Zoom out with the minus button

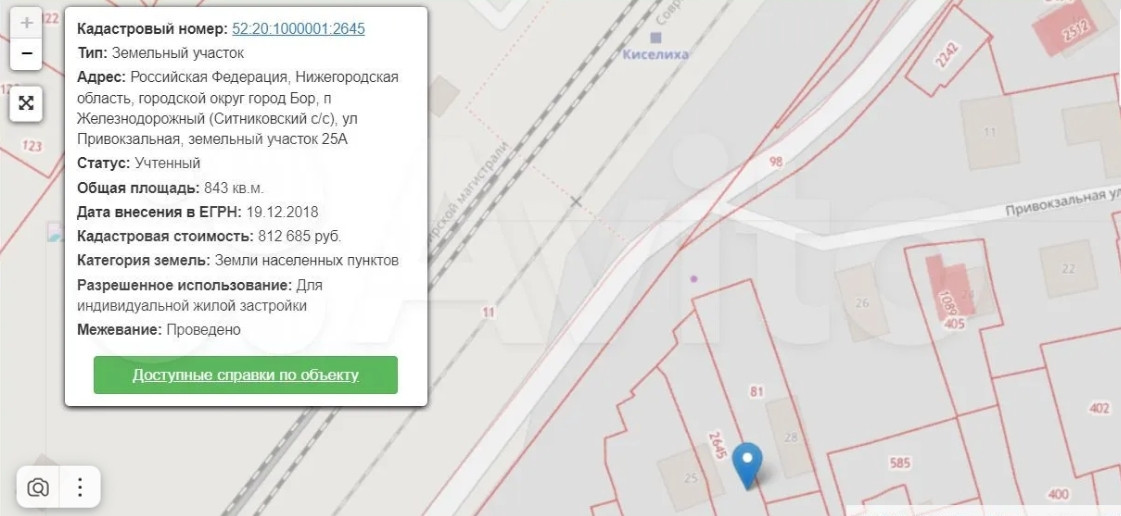point(27,54)
